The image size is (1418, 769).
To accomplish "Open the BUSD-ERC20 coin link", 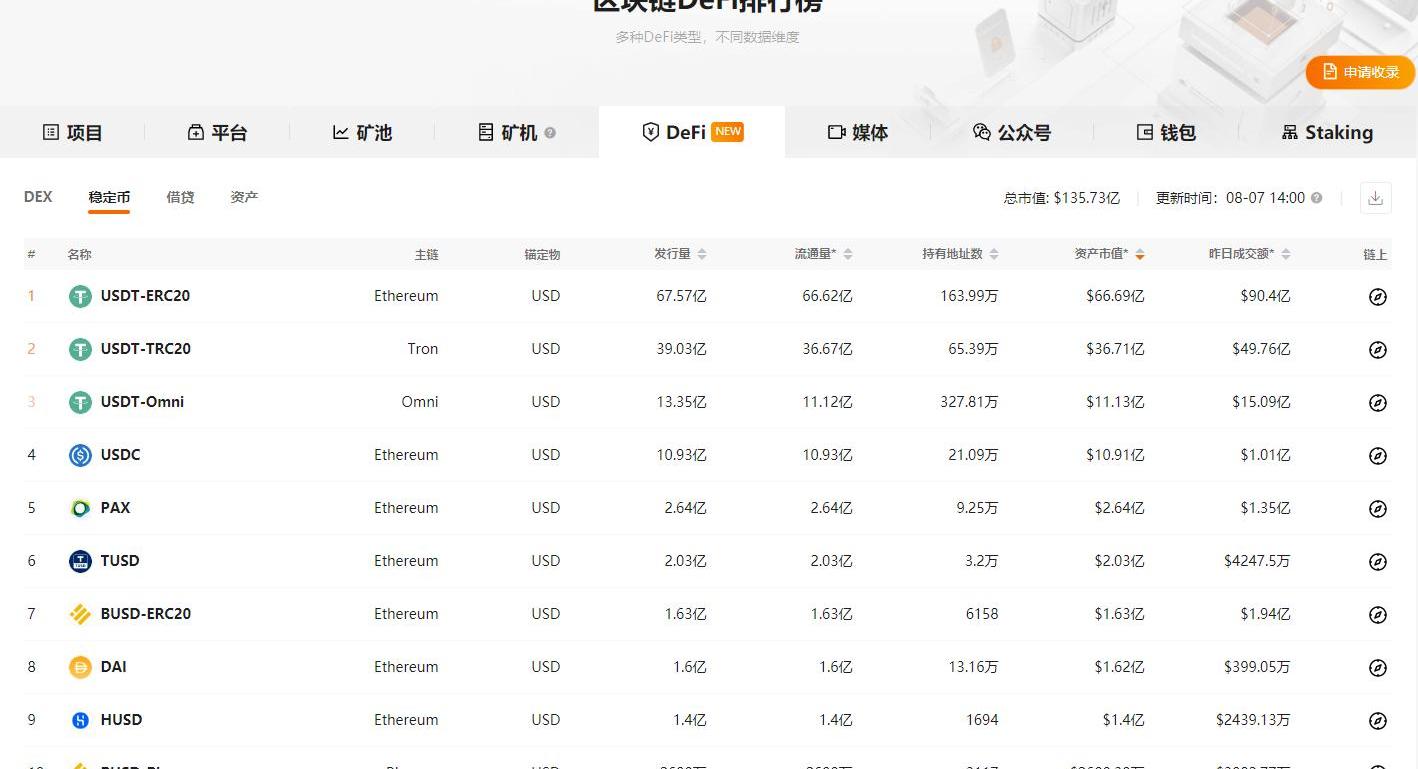I will click(145, 614).
